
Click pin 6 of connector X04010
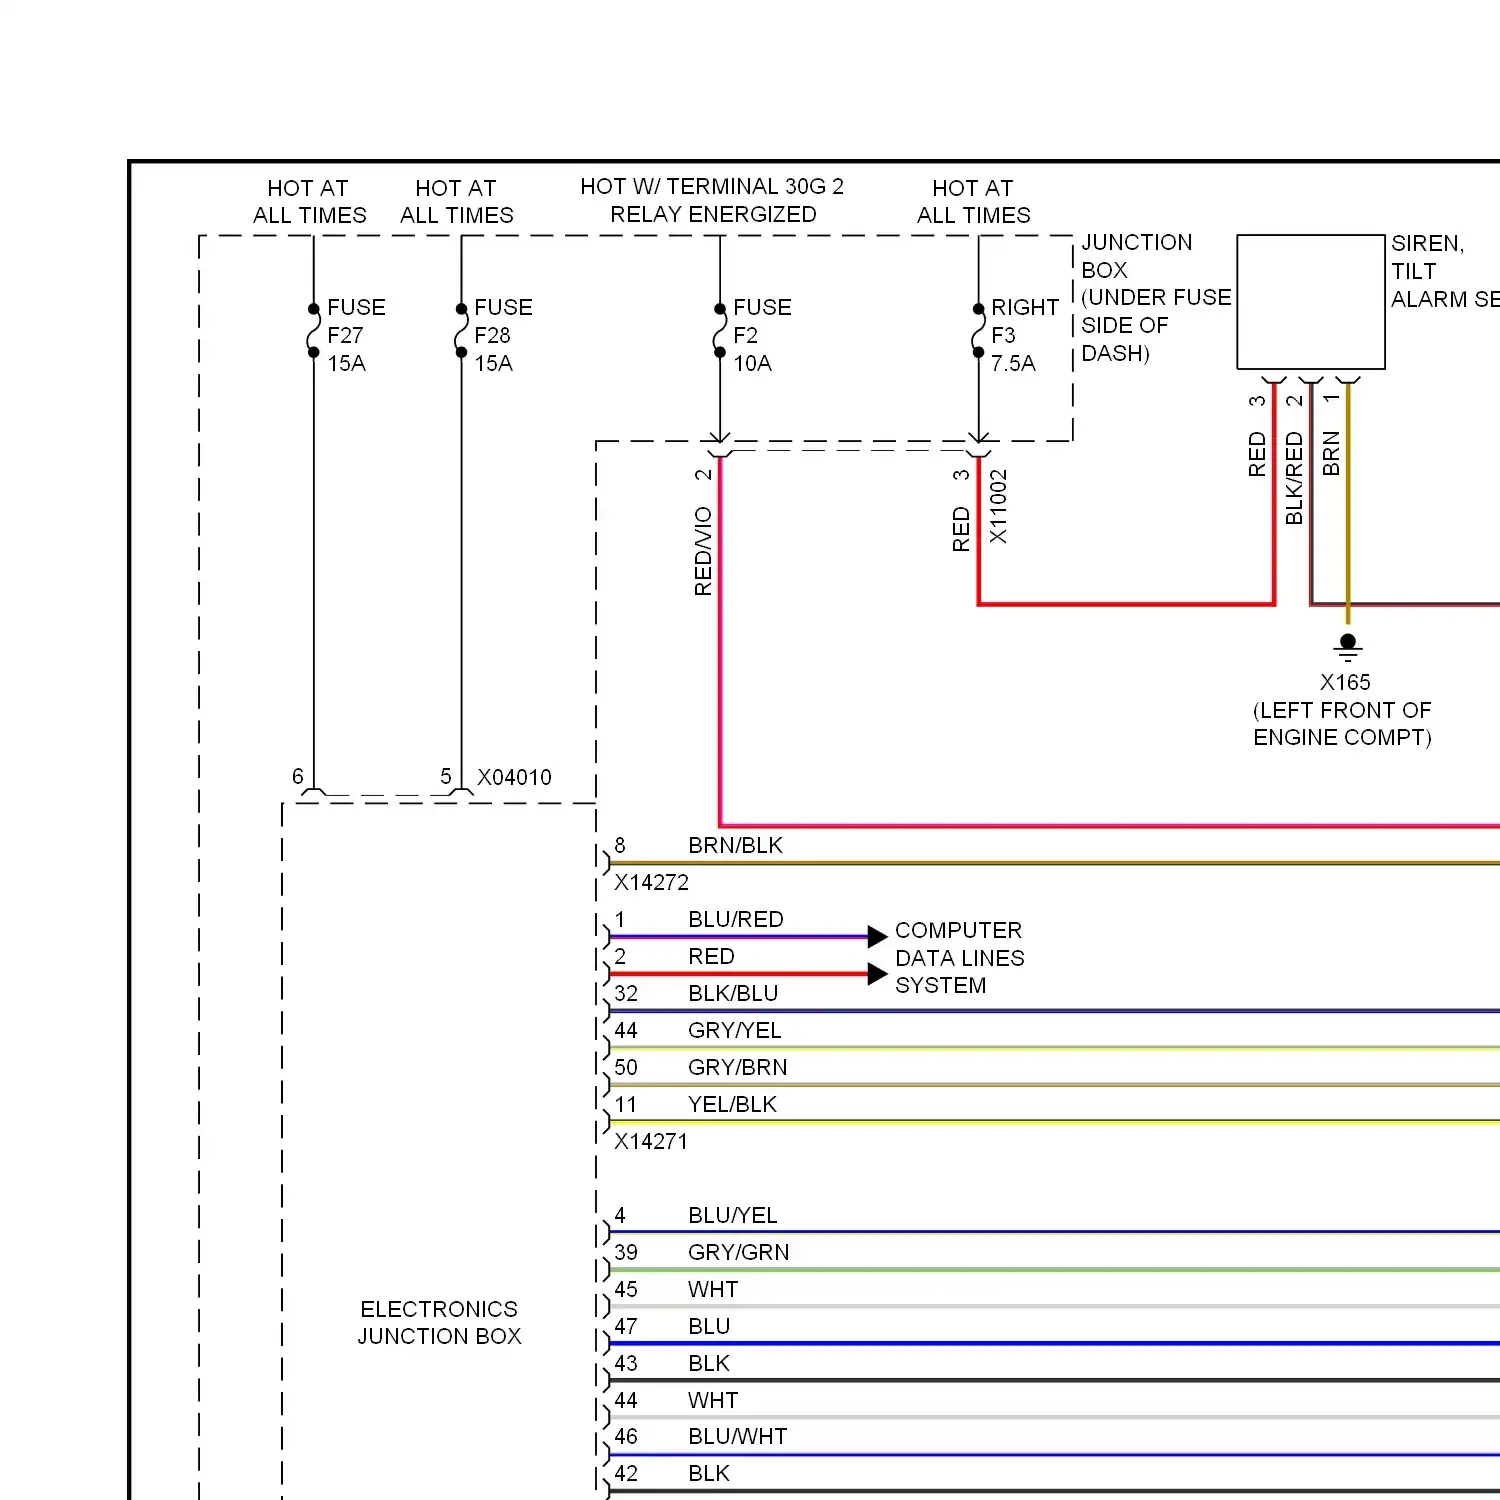298,776
